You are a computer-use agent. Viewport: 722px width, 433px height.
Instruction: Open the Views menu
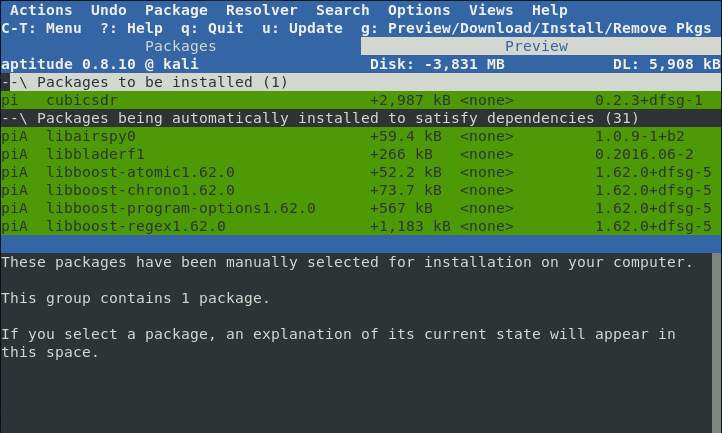(491, 10)
